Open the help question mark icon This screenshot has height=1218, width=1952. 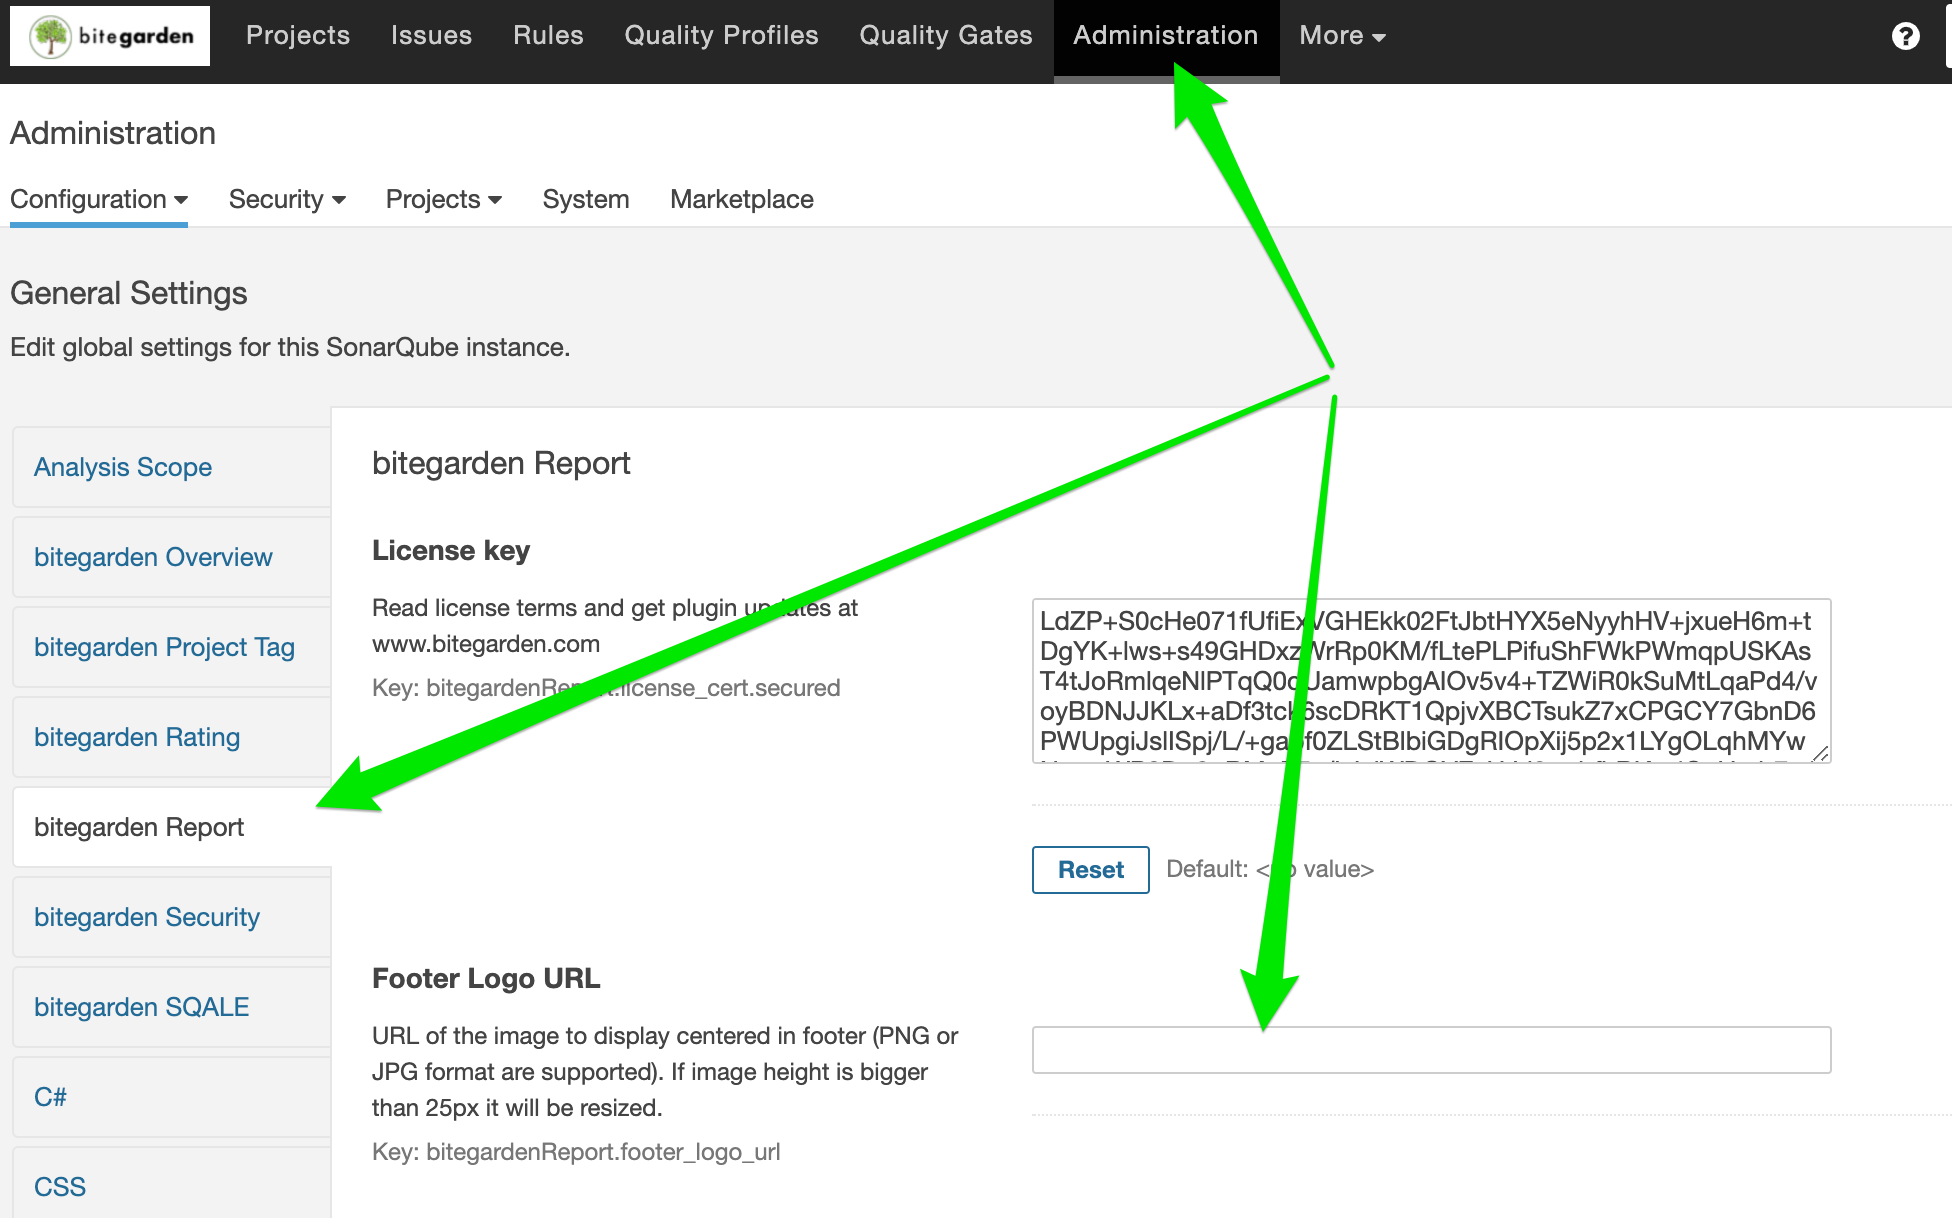click(1905, 36)
